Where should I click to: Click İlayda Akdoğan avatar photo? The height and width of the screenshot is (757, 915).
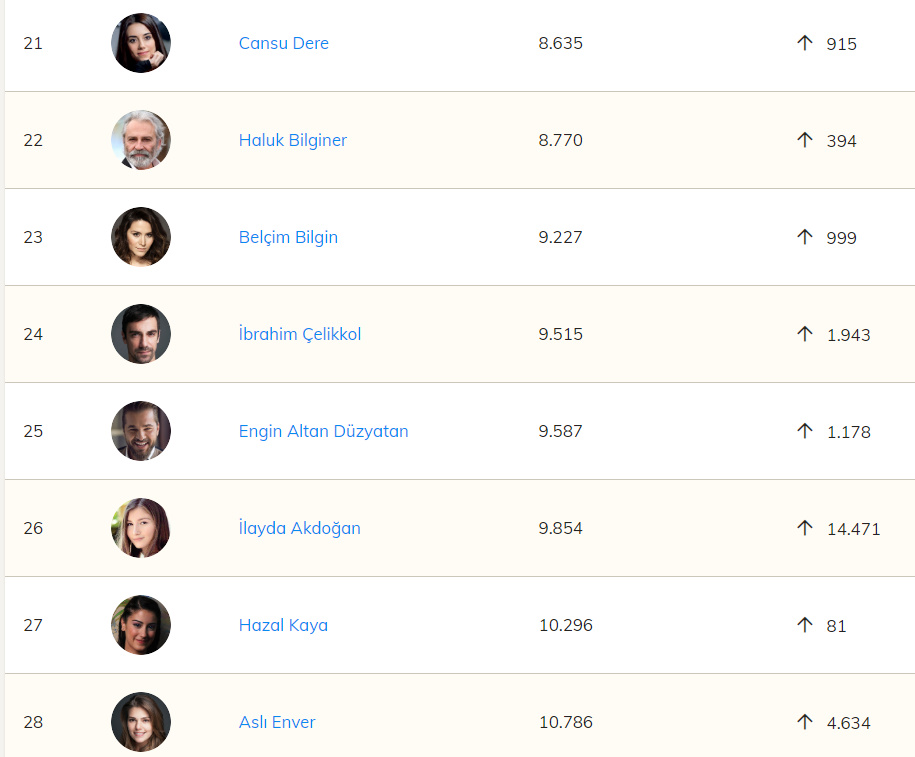pos(141,528)
